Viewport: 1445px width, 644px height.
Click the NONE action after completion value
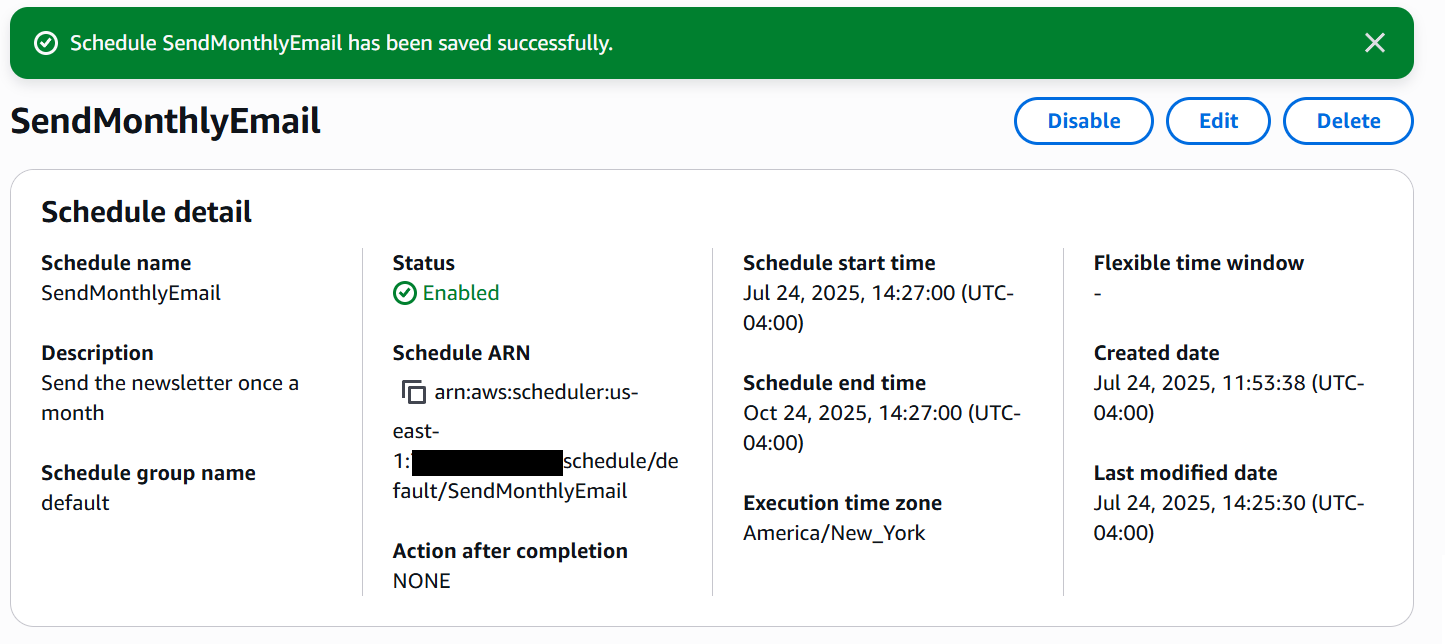(x=421, y=581)
